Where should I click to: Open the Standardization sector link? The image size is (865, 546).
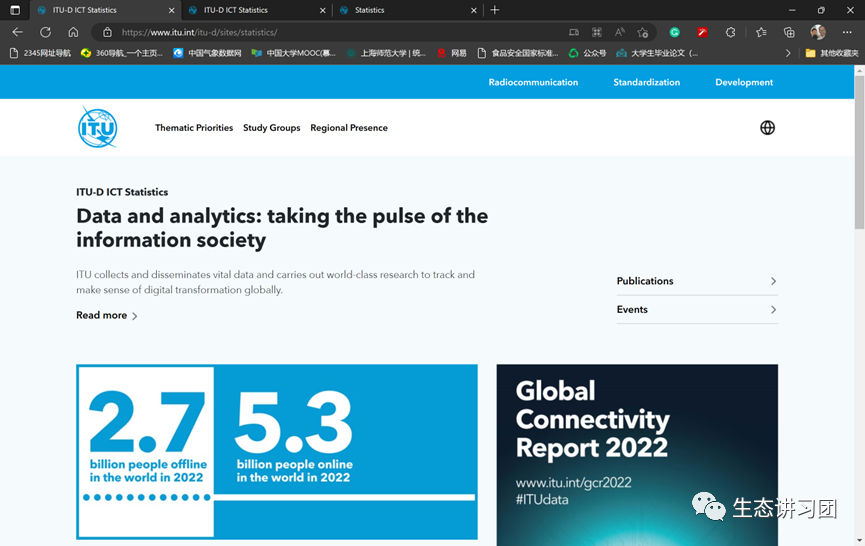647,82
